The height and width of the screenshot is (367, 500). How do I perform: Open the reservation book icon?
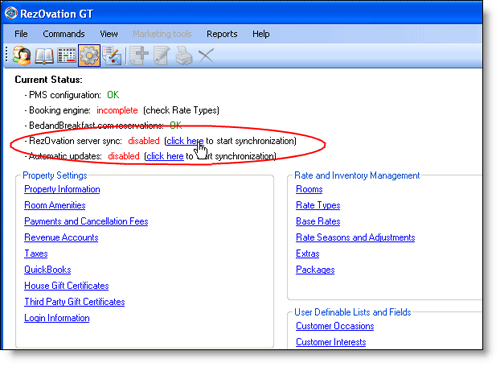(x=44, y=56)
